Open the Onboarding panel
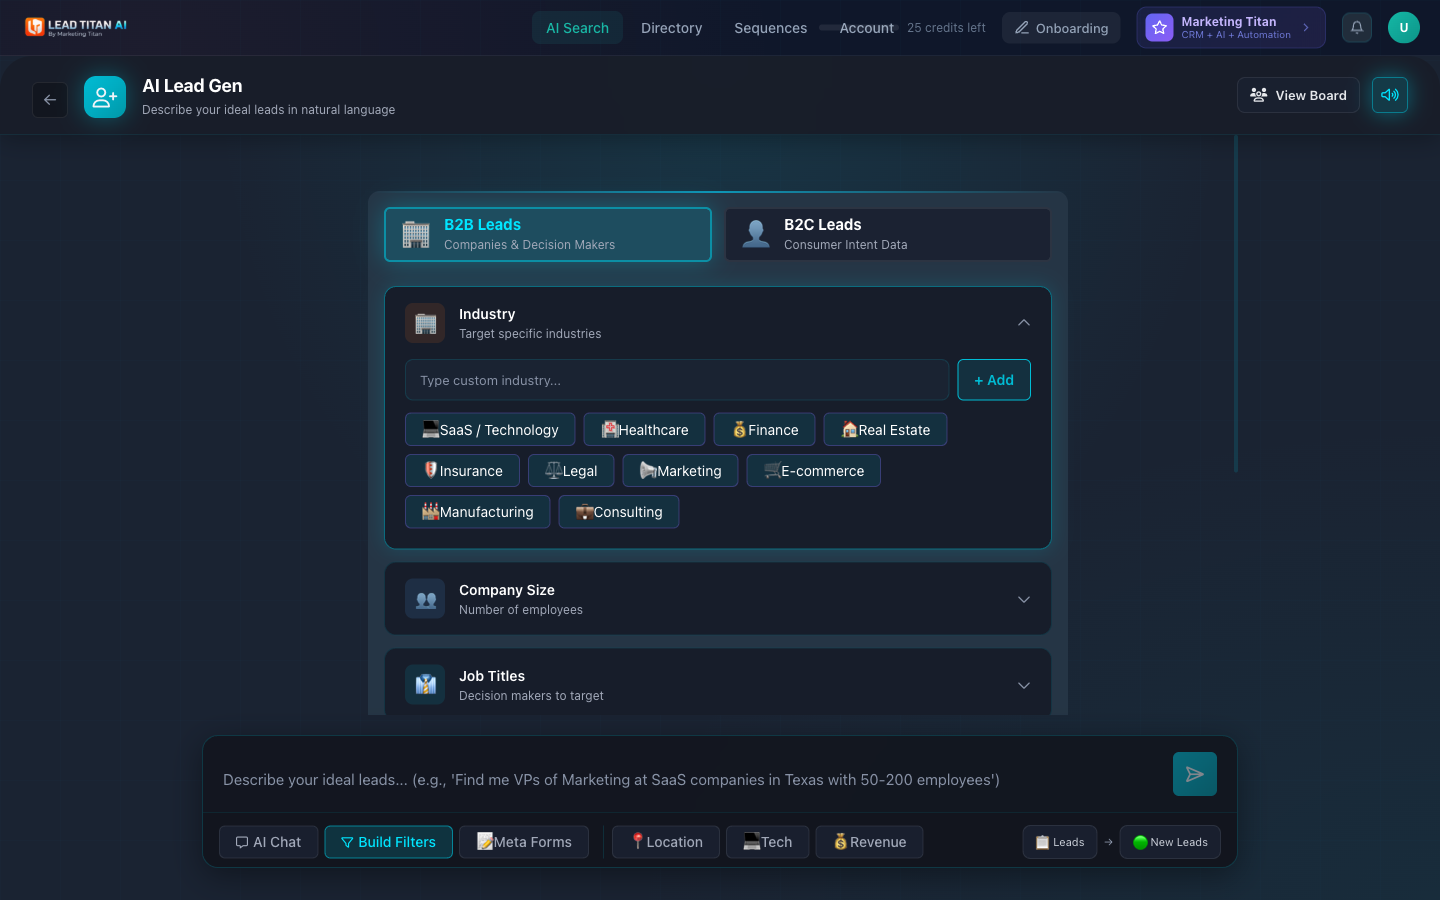The height and width of the screenshot is (900, 1440). [x=1061, y=28]
